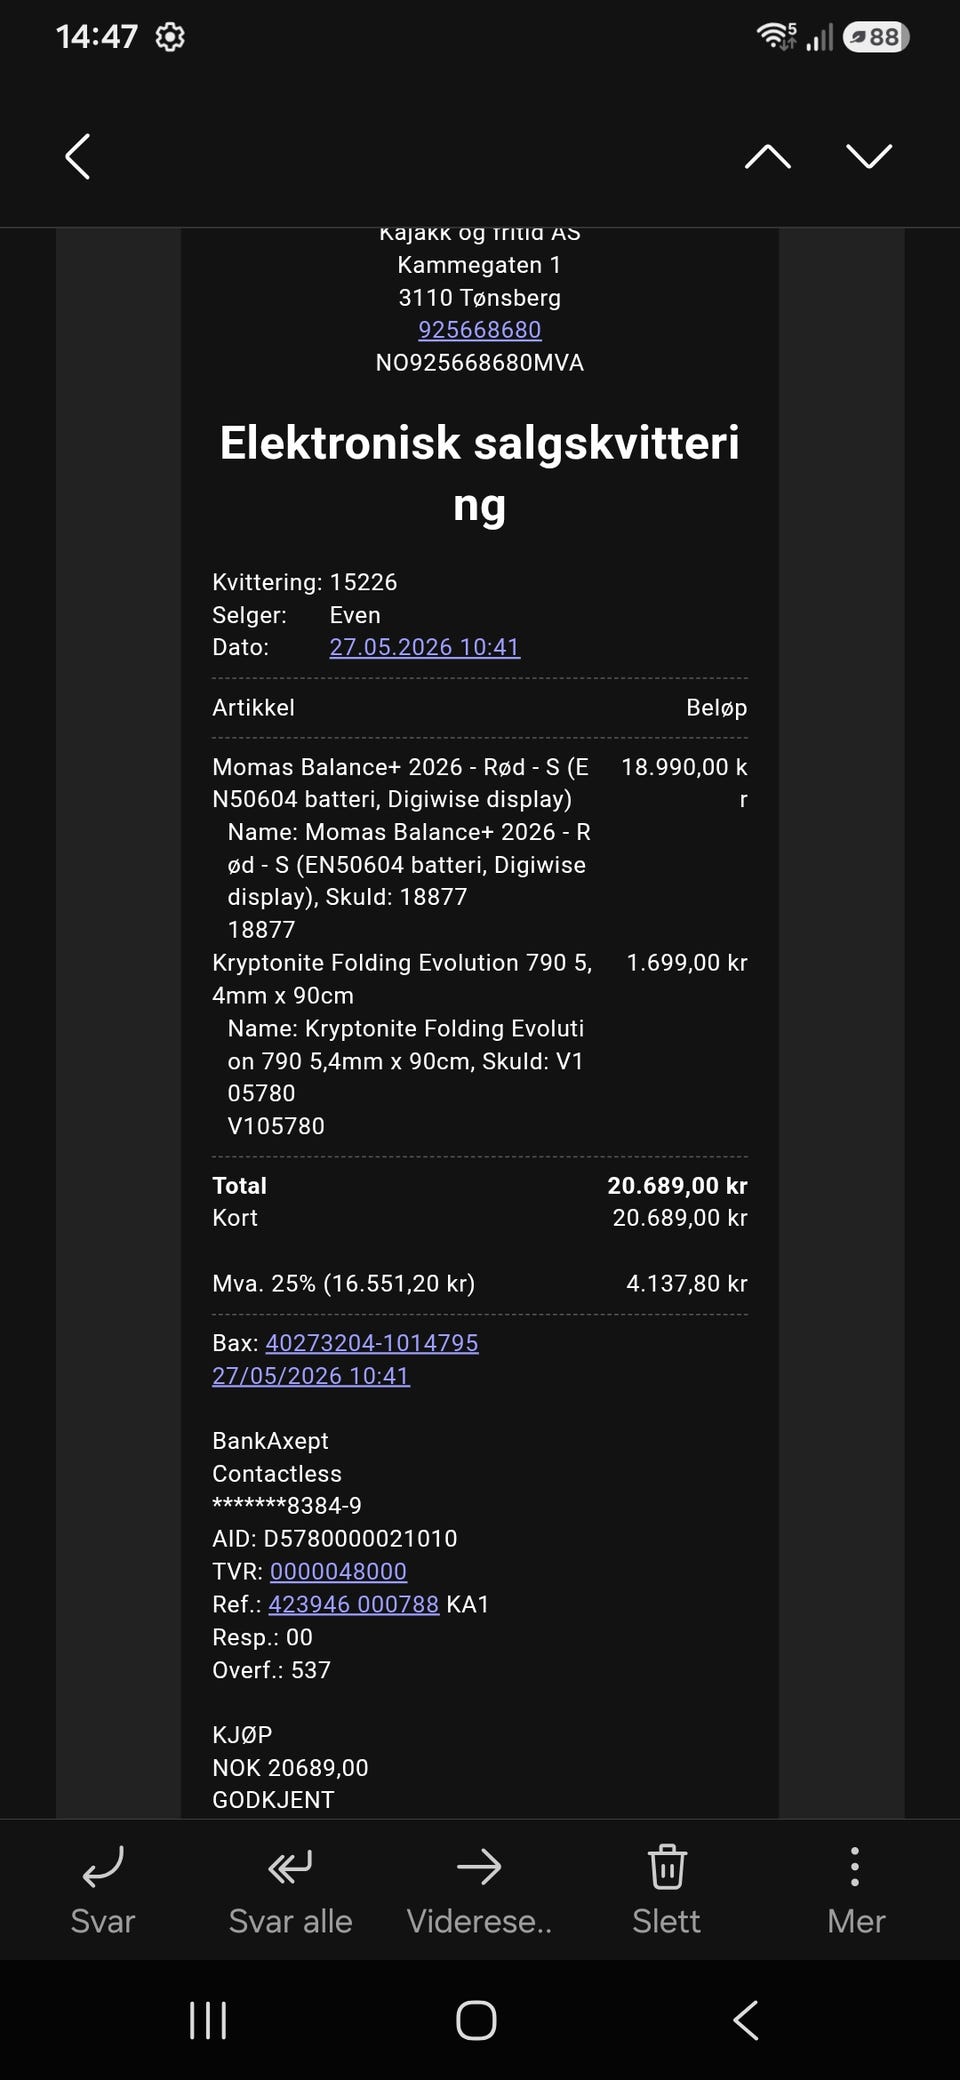Tap the Svar reply icon
Screen dimensions: 960x2080
point(103,1866)
